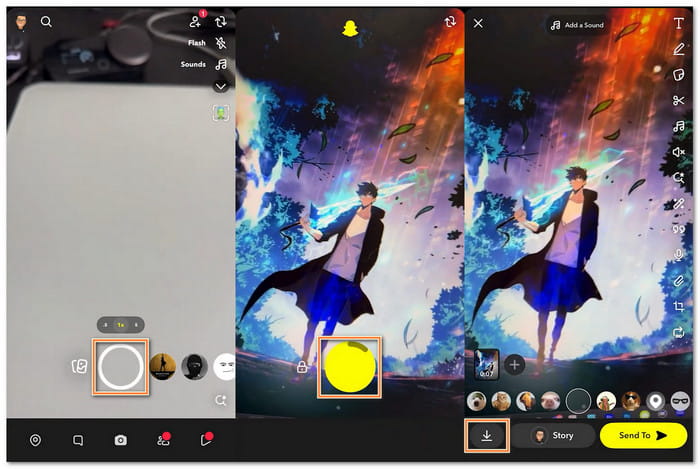Switch to the Camera tab in bottom bar
Screen dimensions: 700x469
121,440
